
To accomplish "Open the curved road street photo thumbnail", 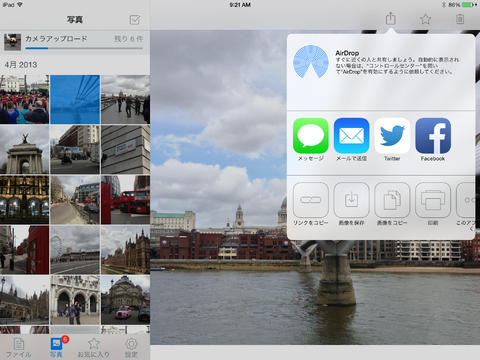I will coord(75,200).
